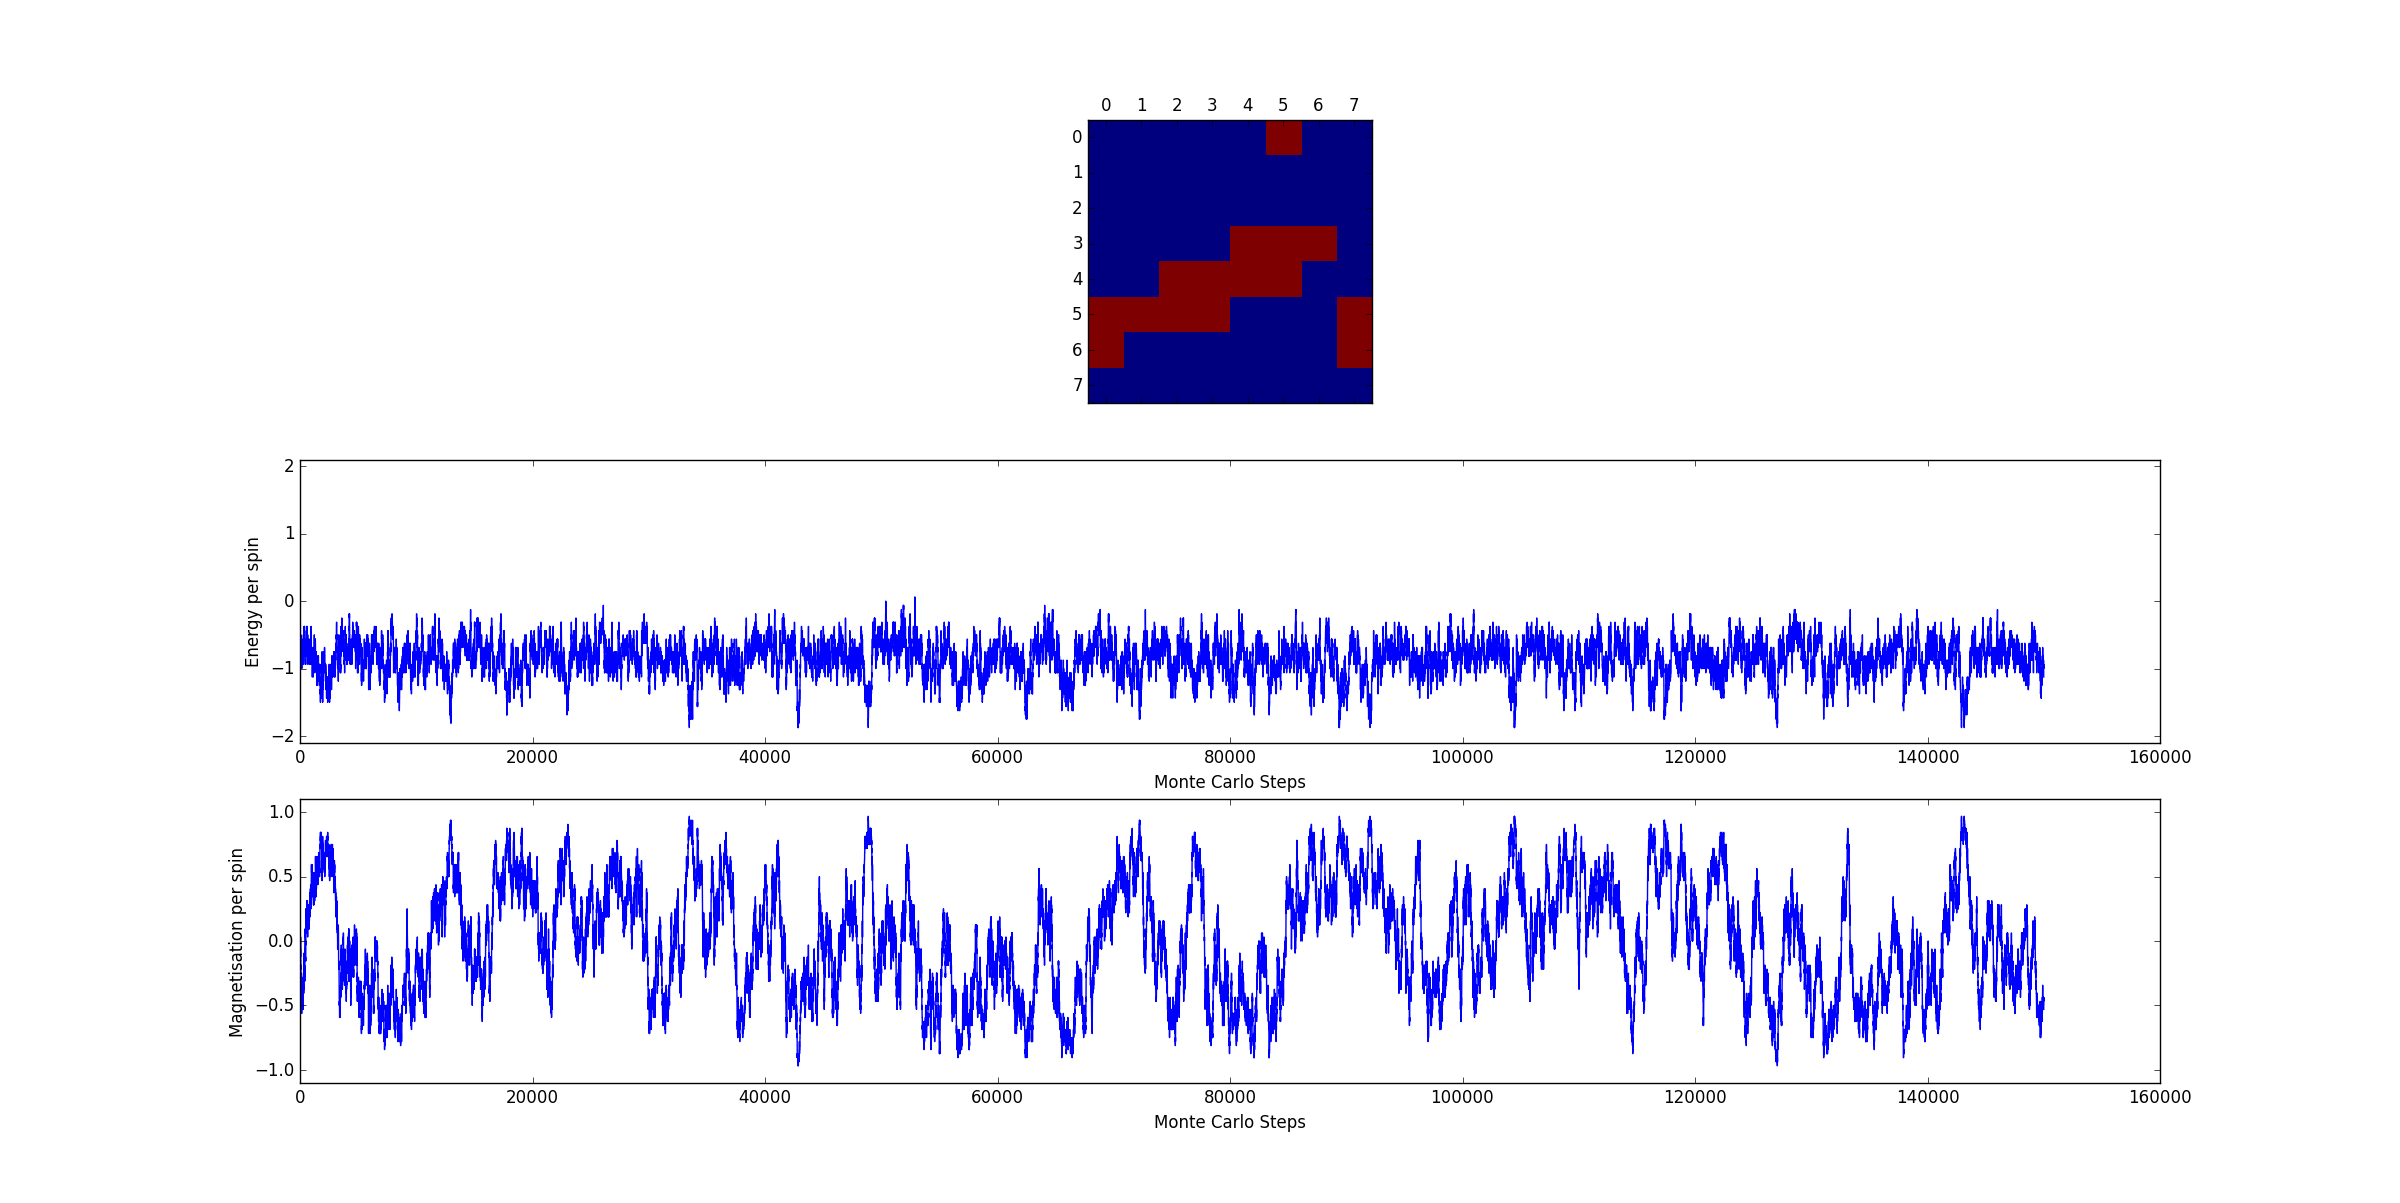The height and width of the screenshot is (1203, 2400).
Task: Click the '−1.0' tick on the magnetisation y-axis
Action: pos(275,1070)
